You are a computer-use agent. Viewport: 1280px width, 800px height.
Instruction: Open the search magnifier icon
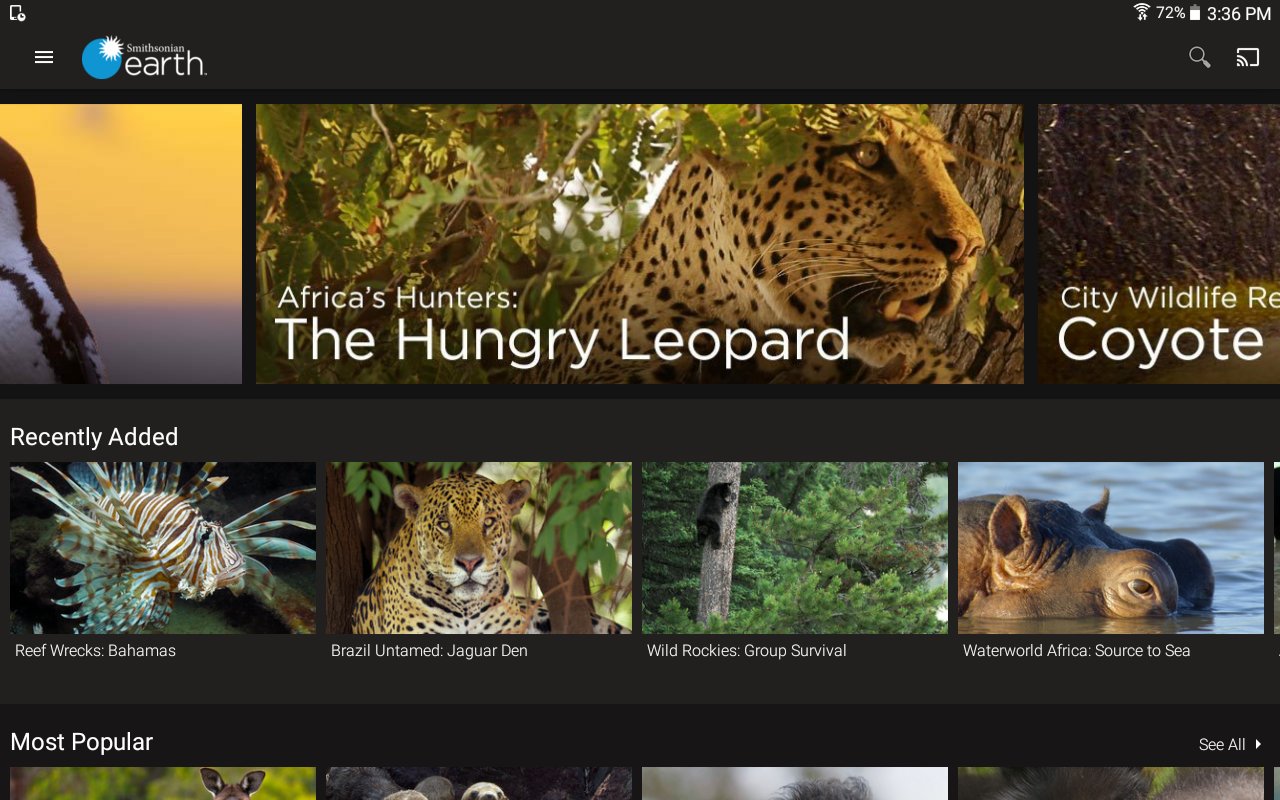(x=1199, y=58)
